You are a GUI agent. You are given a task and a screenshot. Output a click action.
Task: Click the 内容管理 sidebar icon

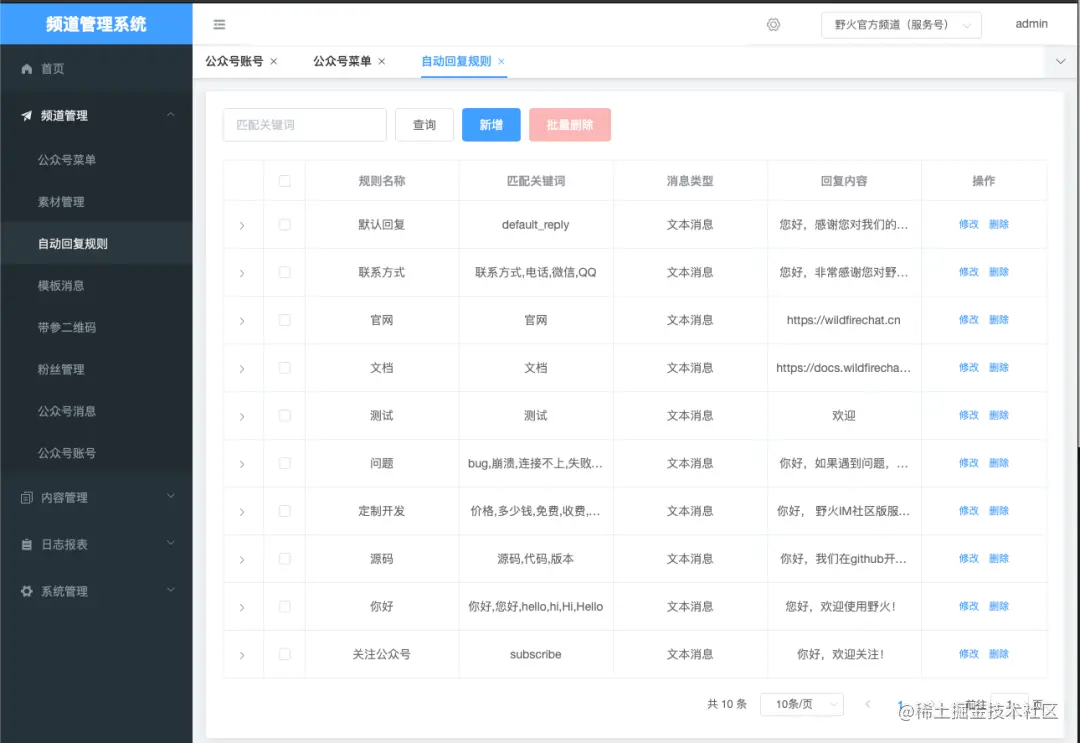coord(27,496)
